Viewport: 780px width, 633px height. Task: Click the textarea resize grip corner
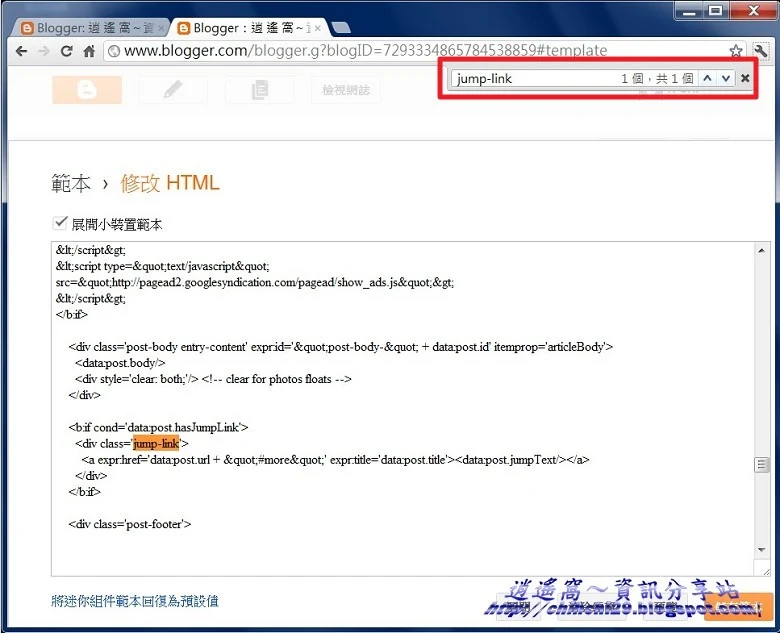coord(765,571)
